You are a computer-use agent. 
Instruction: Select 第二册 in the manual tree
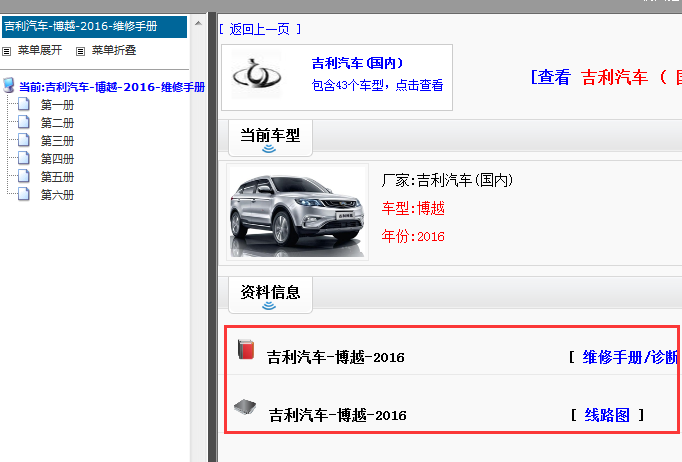tap(57, 123)
